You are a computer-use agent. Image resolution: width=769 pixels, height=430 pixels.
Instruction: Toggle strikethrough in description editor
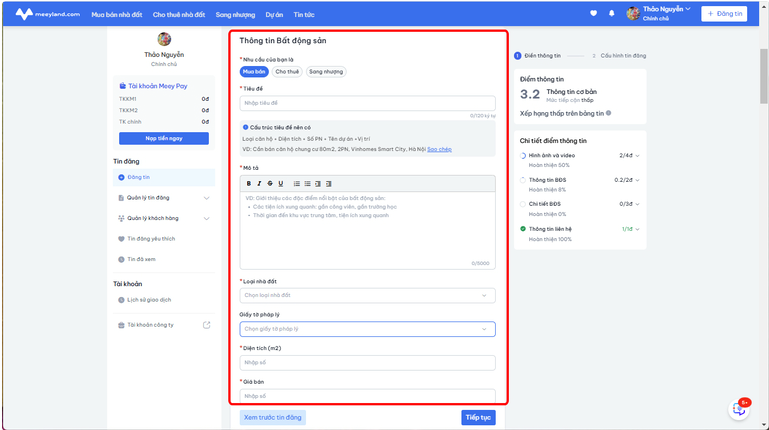[270, 183]
